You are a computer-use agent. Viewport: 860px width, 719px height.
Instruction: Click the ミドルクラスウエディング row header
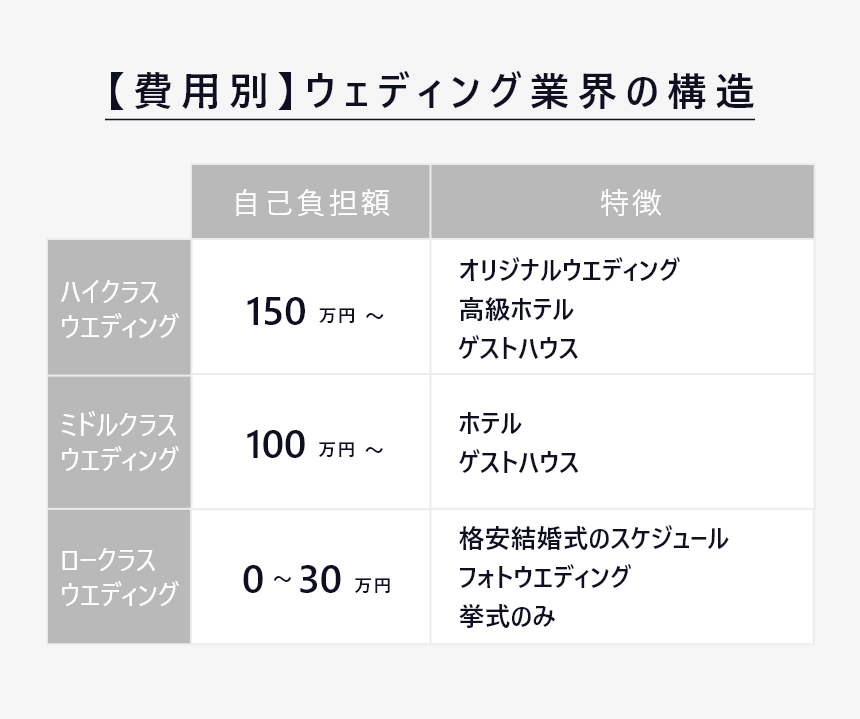pos(119,442)
